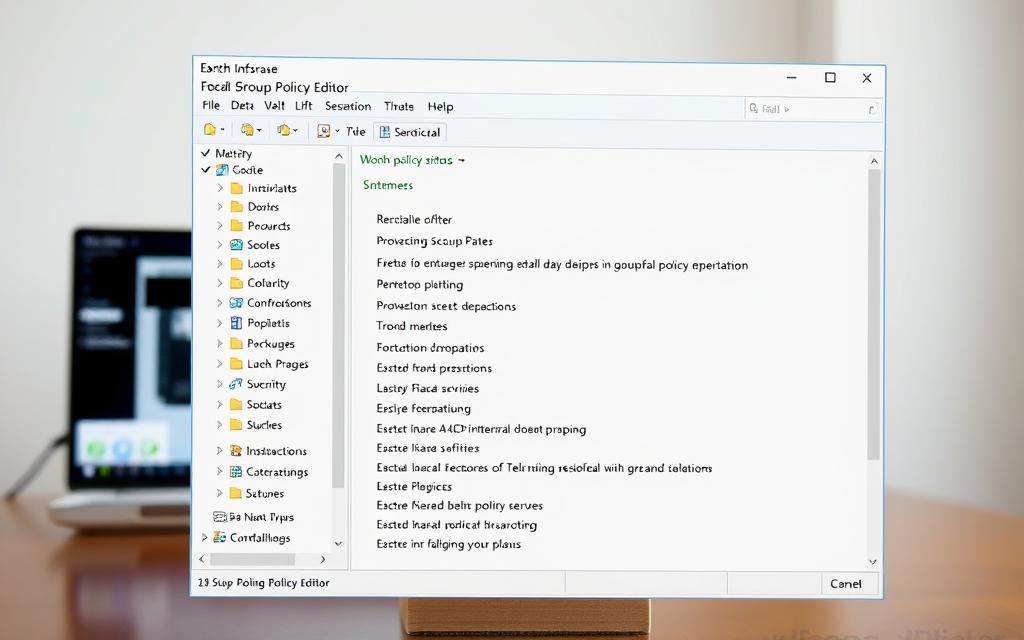1024x640 pixels.
Task: Click the Dortes folder icon
Action: (x=236, y=206)
